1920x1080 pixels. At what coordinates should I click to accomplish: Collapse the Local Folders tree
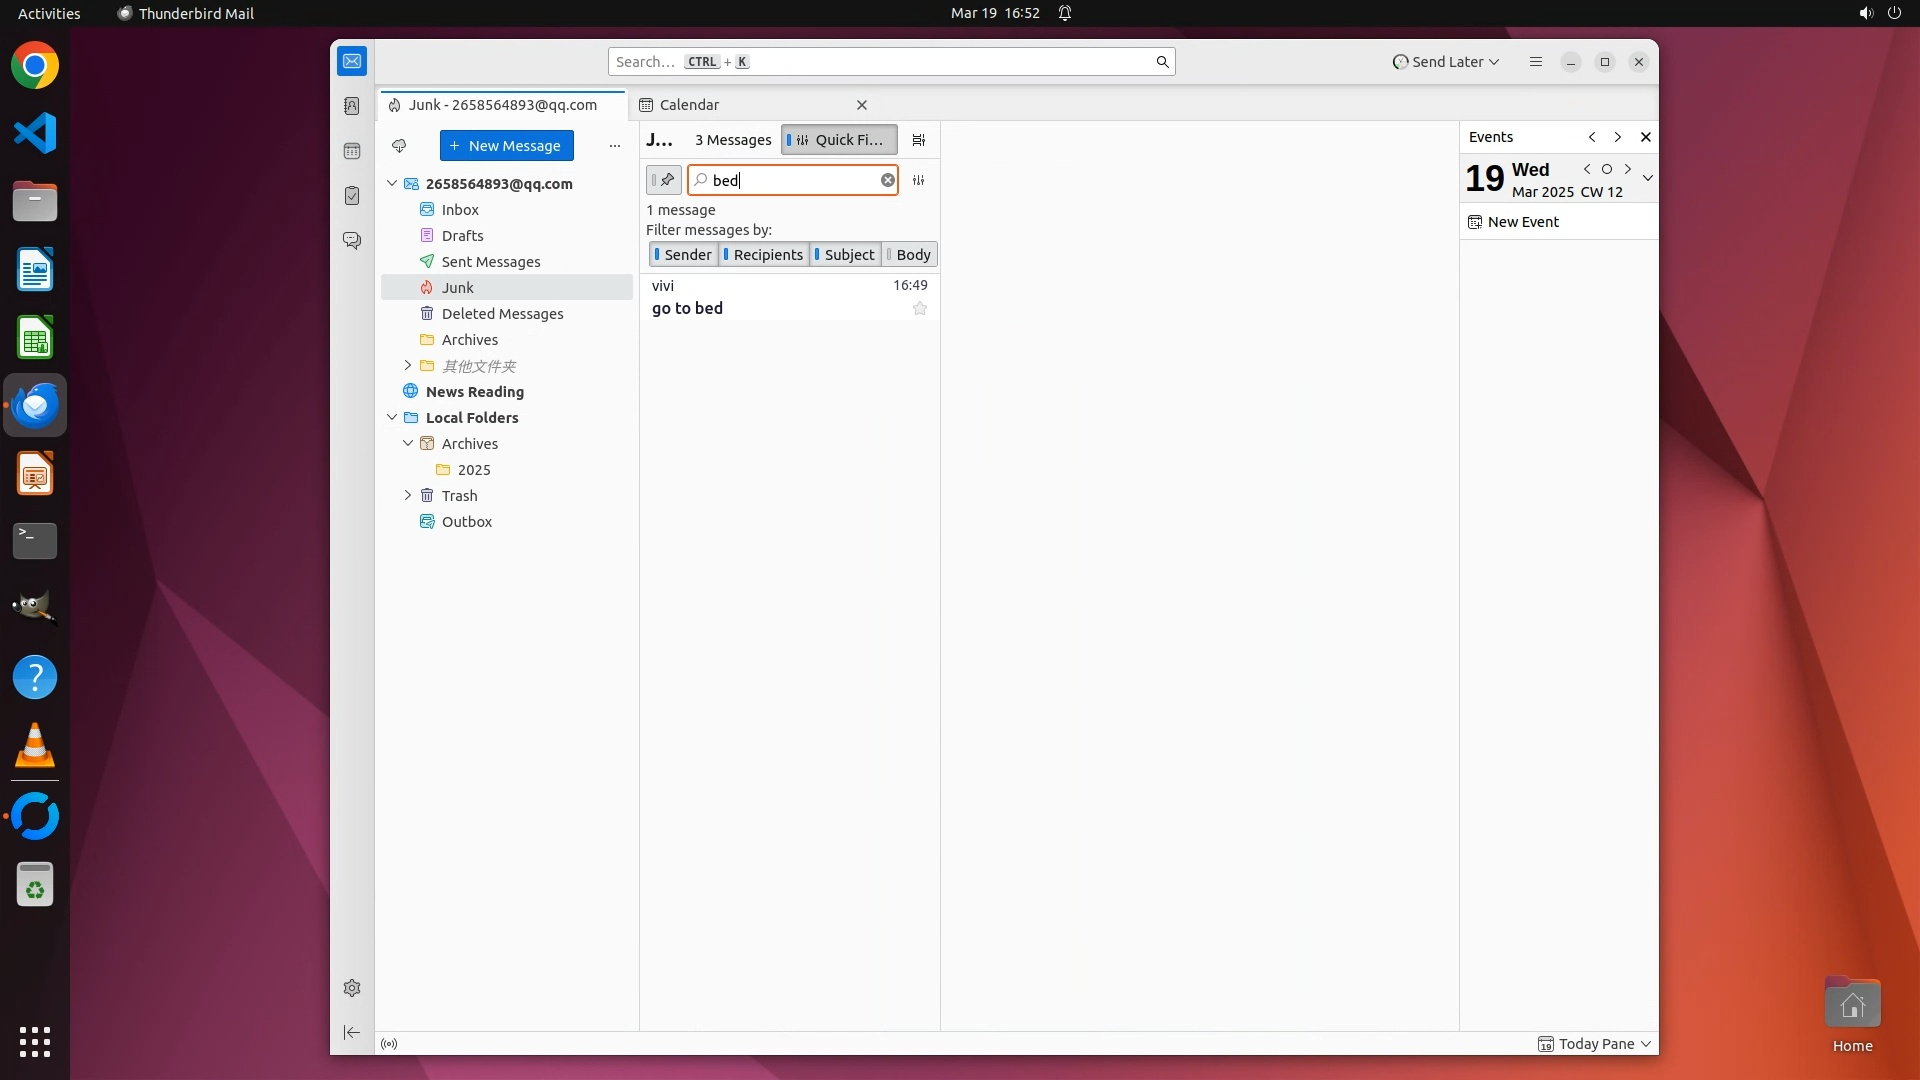point(392,418)
